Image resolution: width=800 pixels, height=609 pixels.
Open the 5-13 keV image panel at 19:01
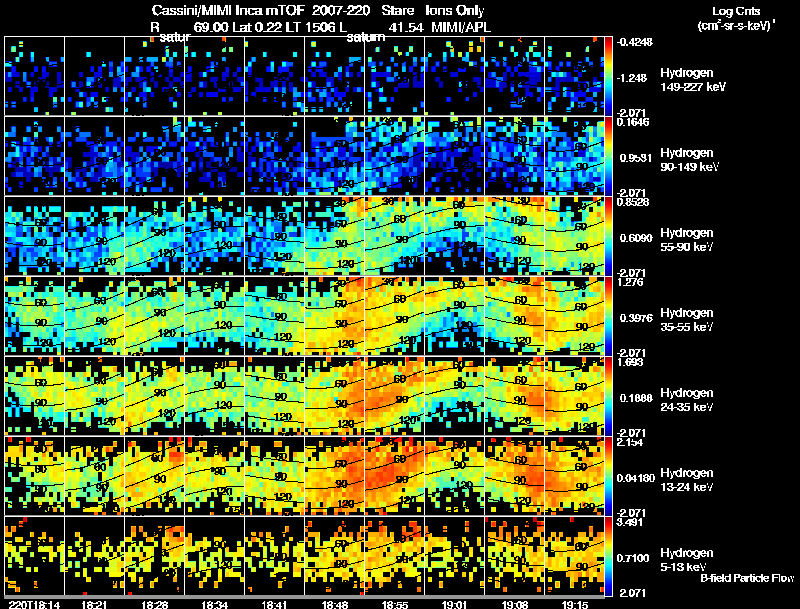455,556
